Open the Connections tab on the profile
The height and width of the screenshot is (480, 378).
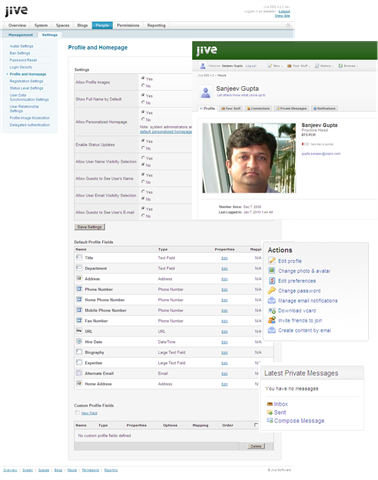pos(258,108)
